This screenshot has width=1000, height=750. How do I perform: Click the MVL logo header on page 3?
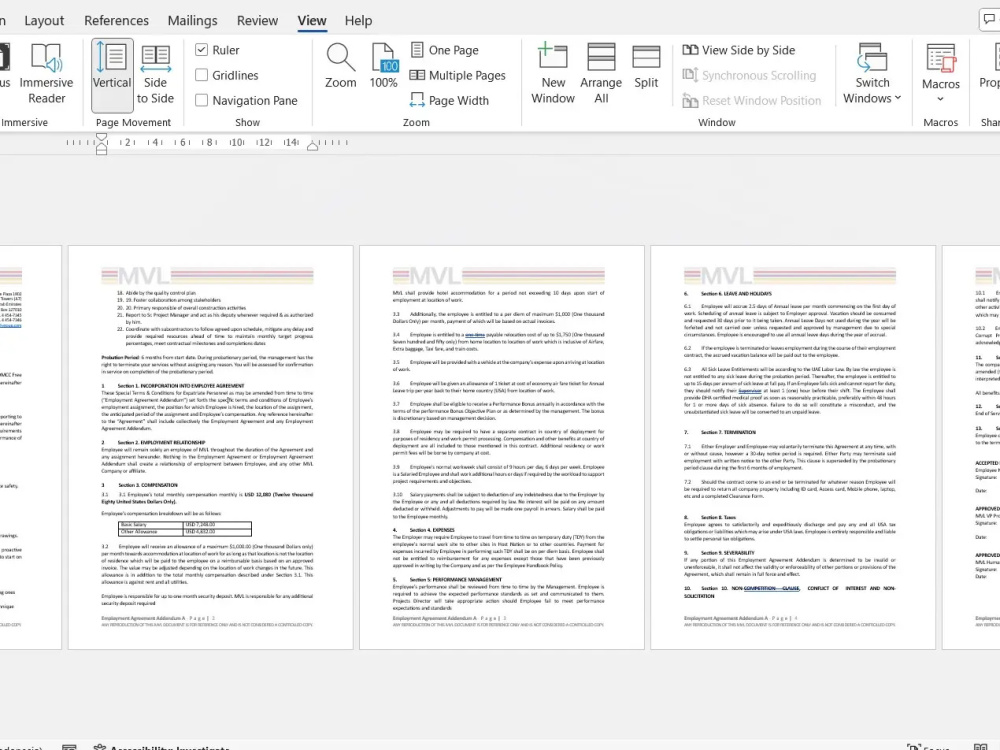pos(499,276)
